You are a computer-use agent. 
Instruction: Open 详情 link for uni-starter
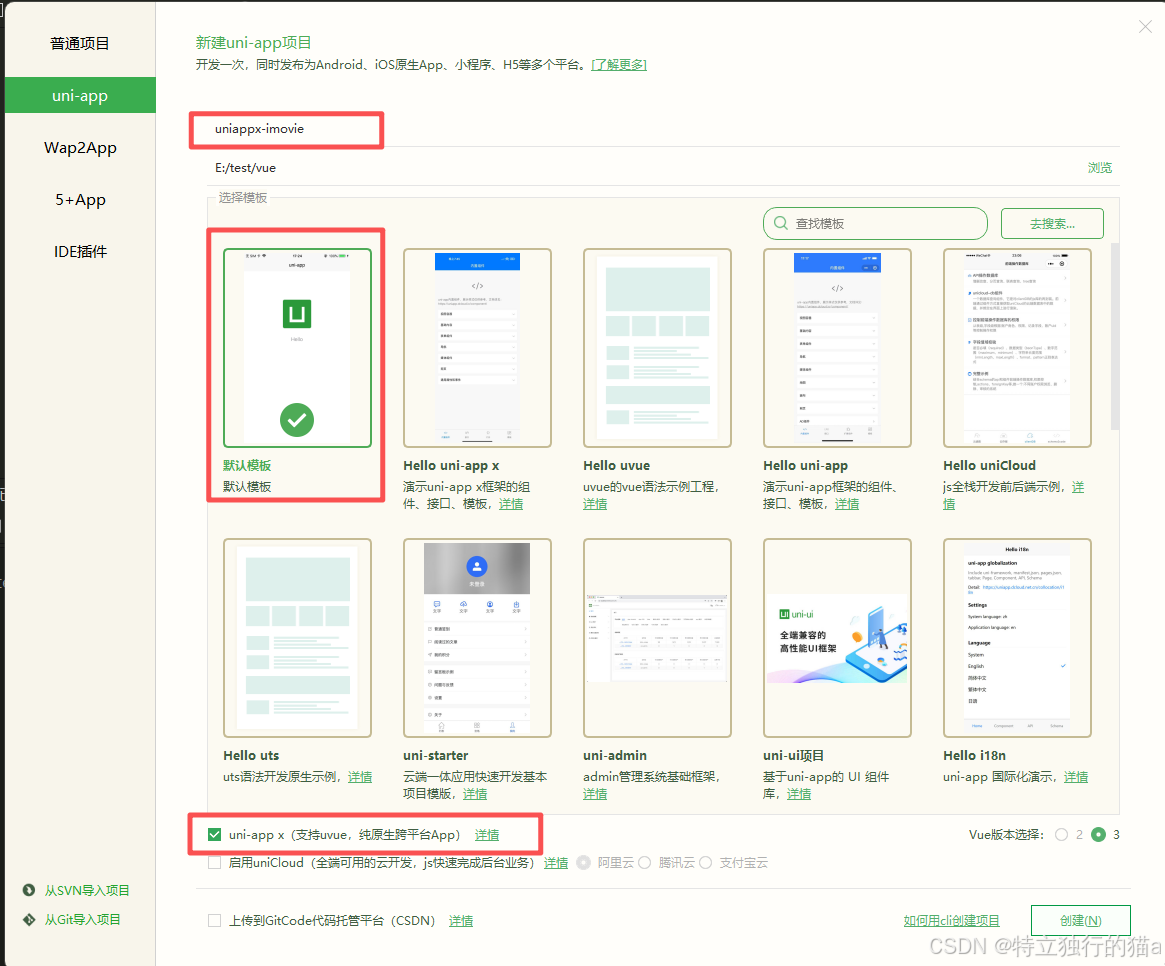click(x=476, y=794)
